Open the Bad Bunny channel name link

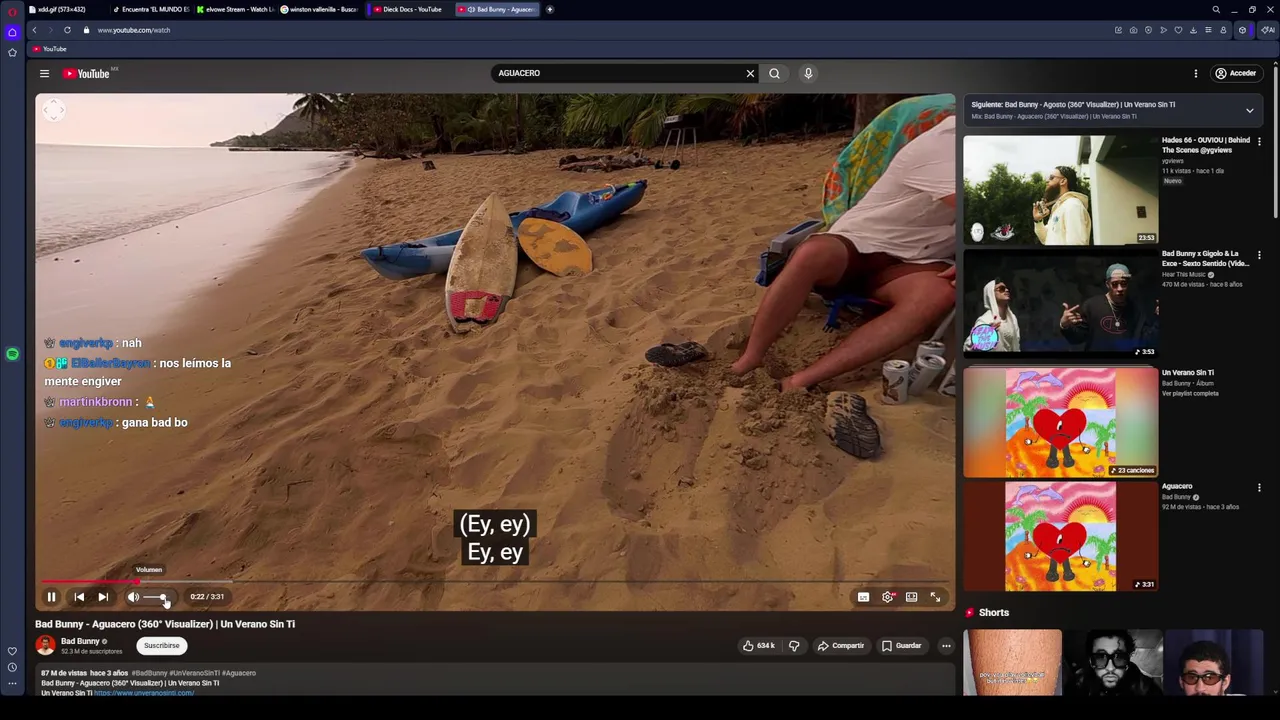point(80,641)
